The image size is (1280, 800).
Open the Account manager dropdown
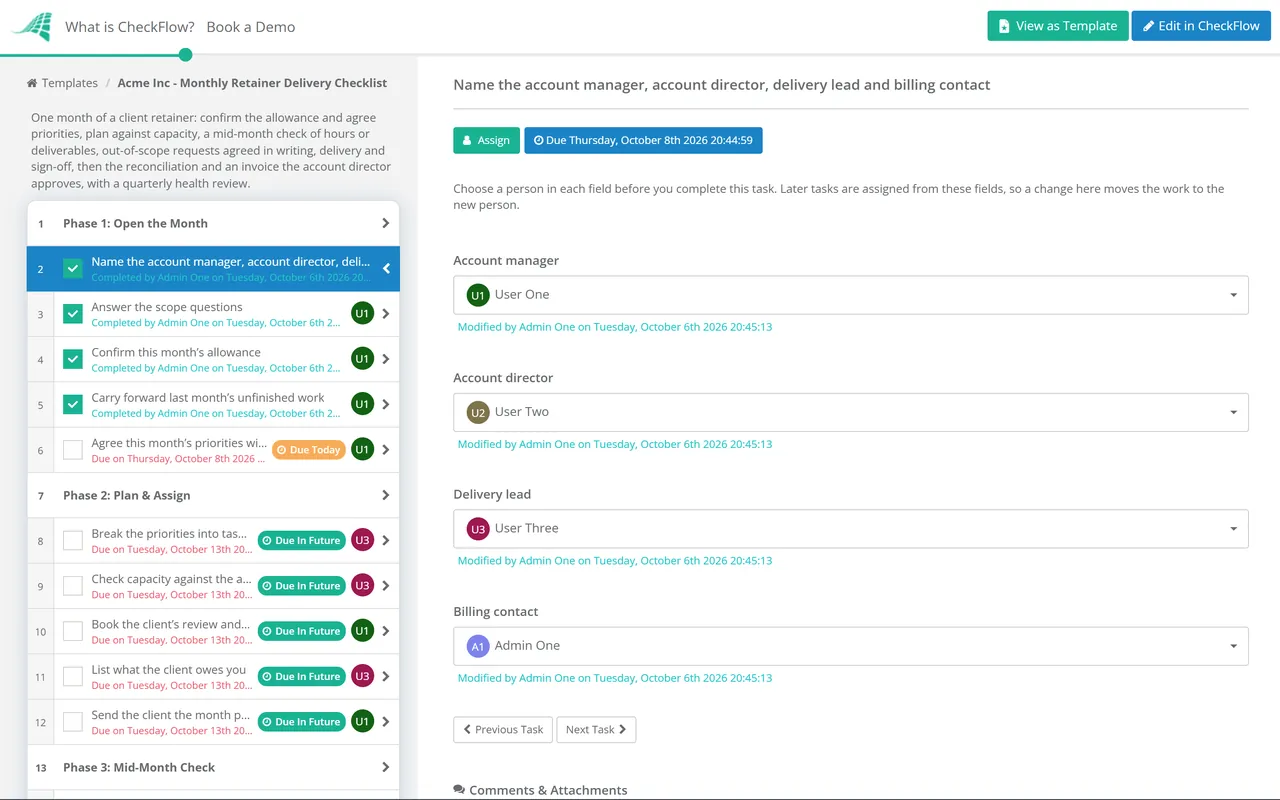click(851, 295)
